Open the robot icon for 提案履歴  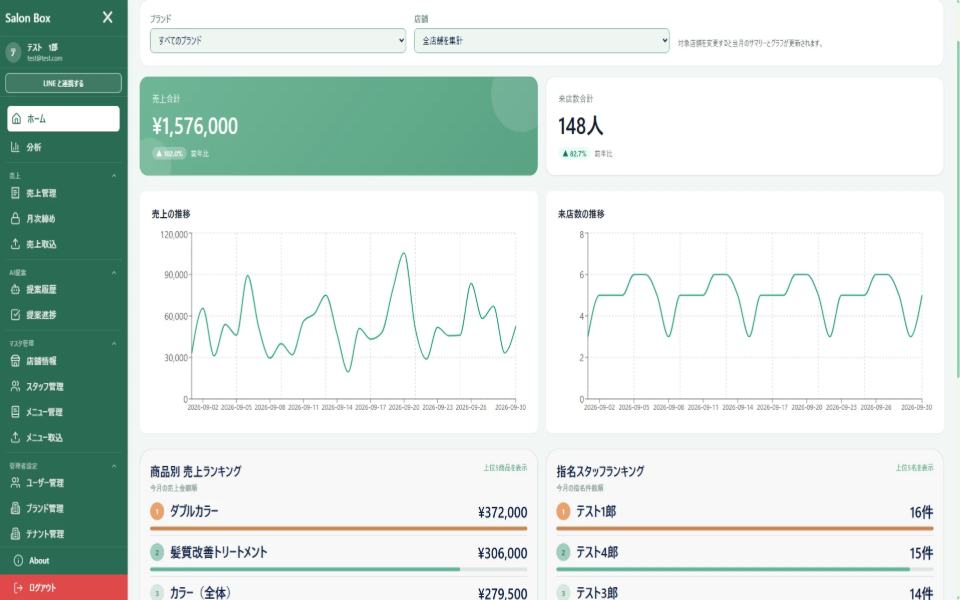(15, 289)
